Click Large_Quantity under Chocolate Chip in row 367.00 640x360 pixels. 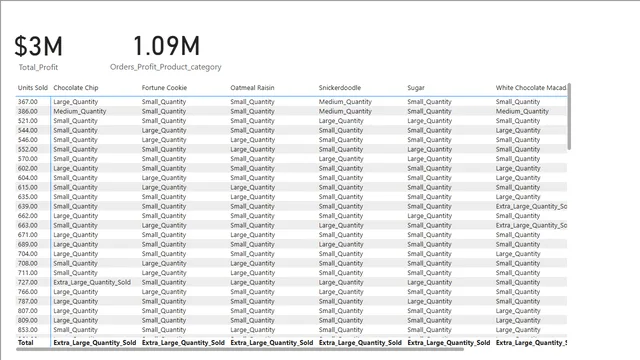click(x=76, y=102)
